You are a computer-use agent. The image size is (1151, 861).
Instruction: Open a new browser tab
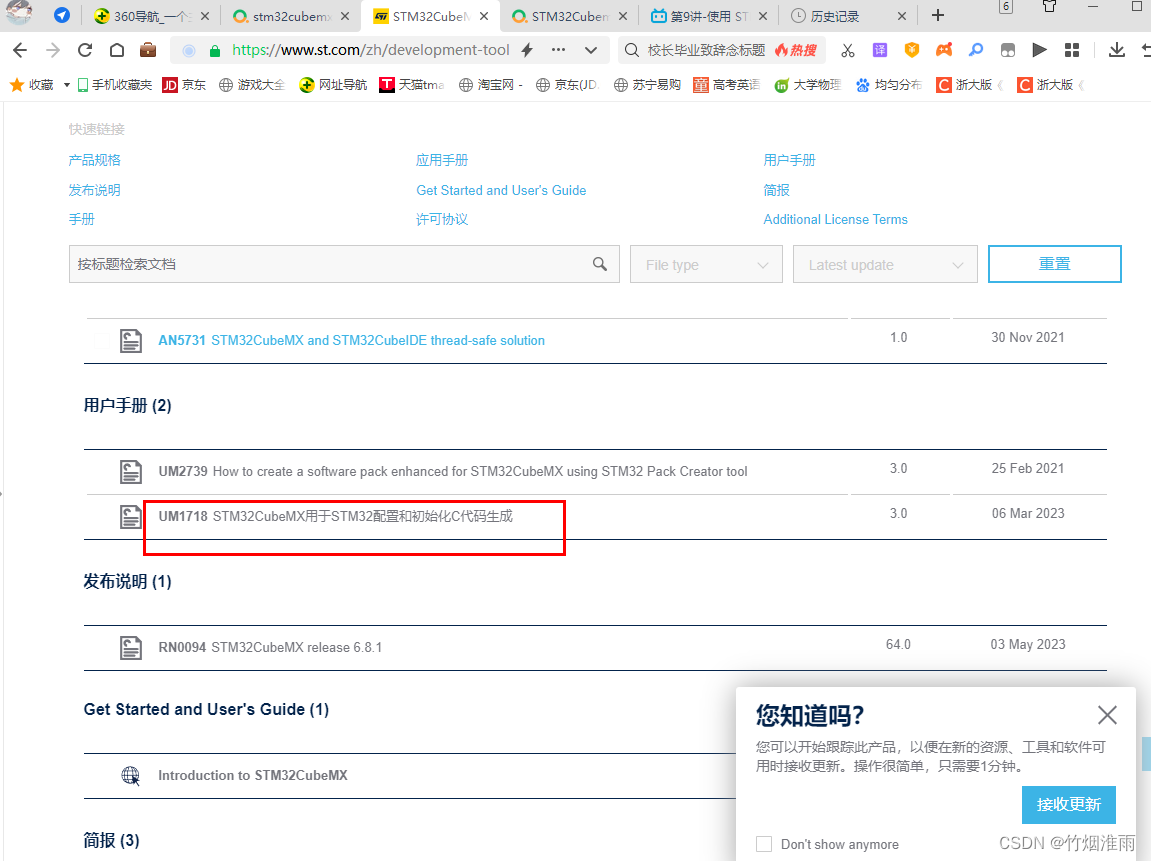point(937,15)
